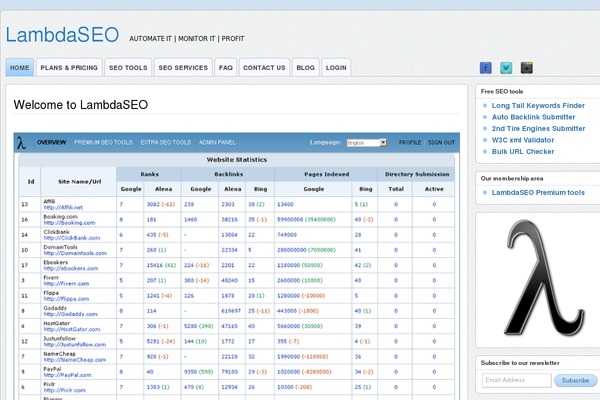Switch to the Plans & Pricing tab
600x400 pixels.
[x=69, y=68]
